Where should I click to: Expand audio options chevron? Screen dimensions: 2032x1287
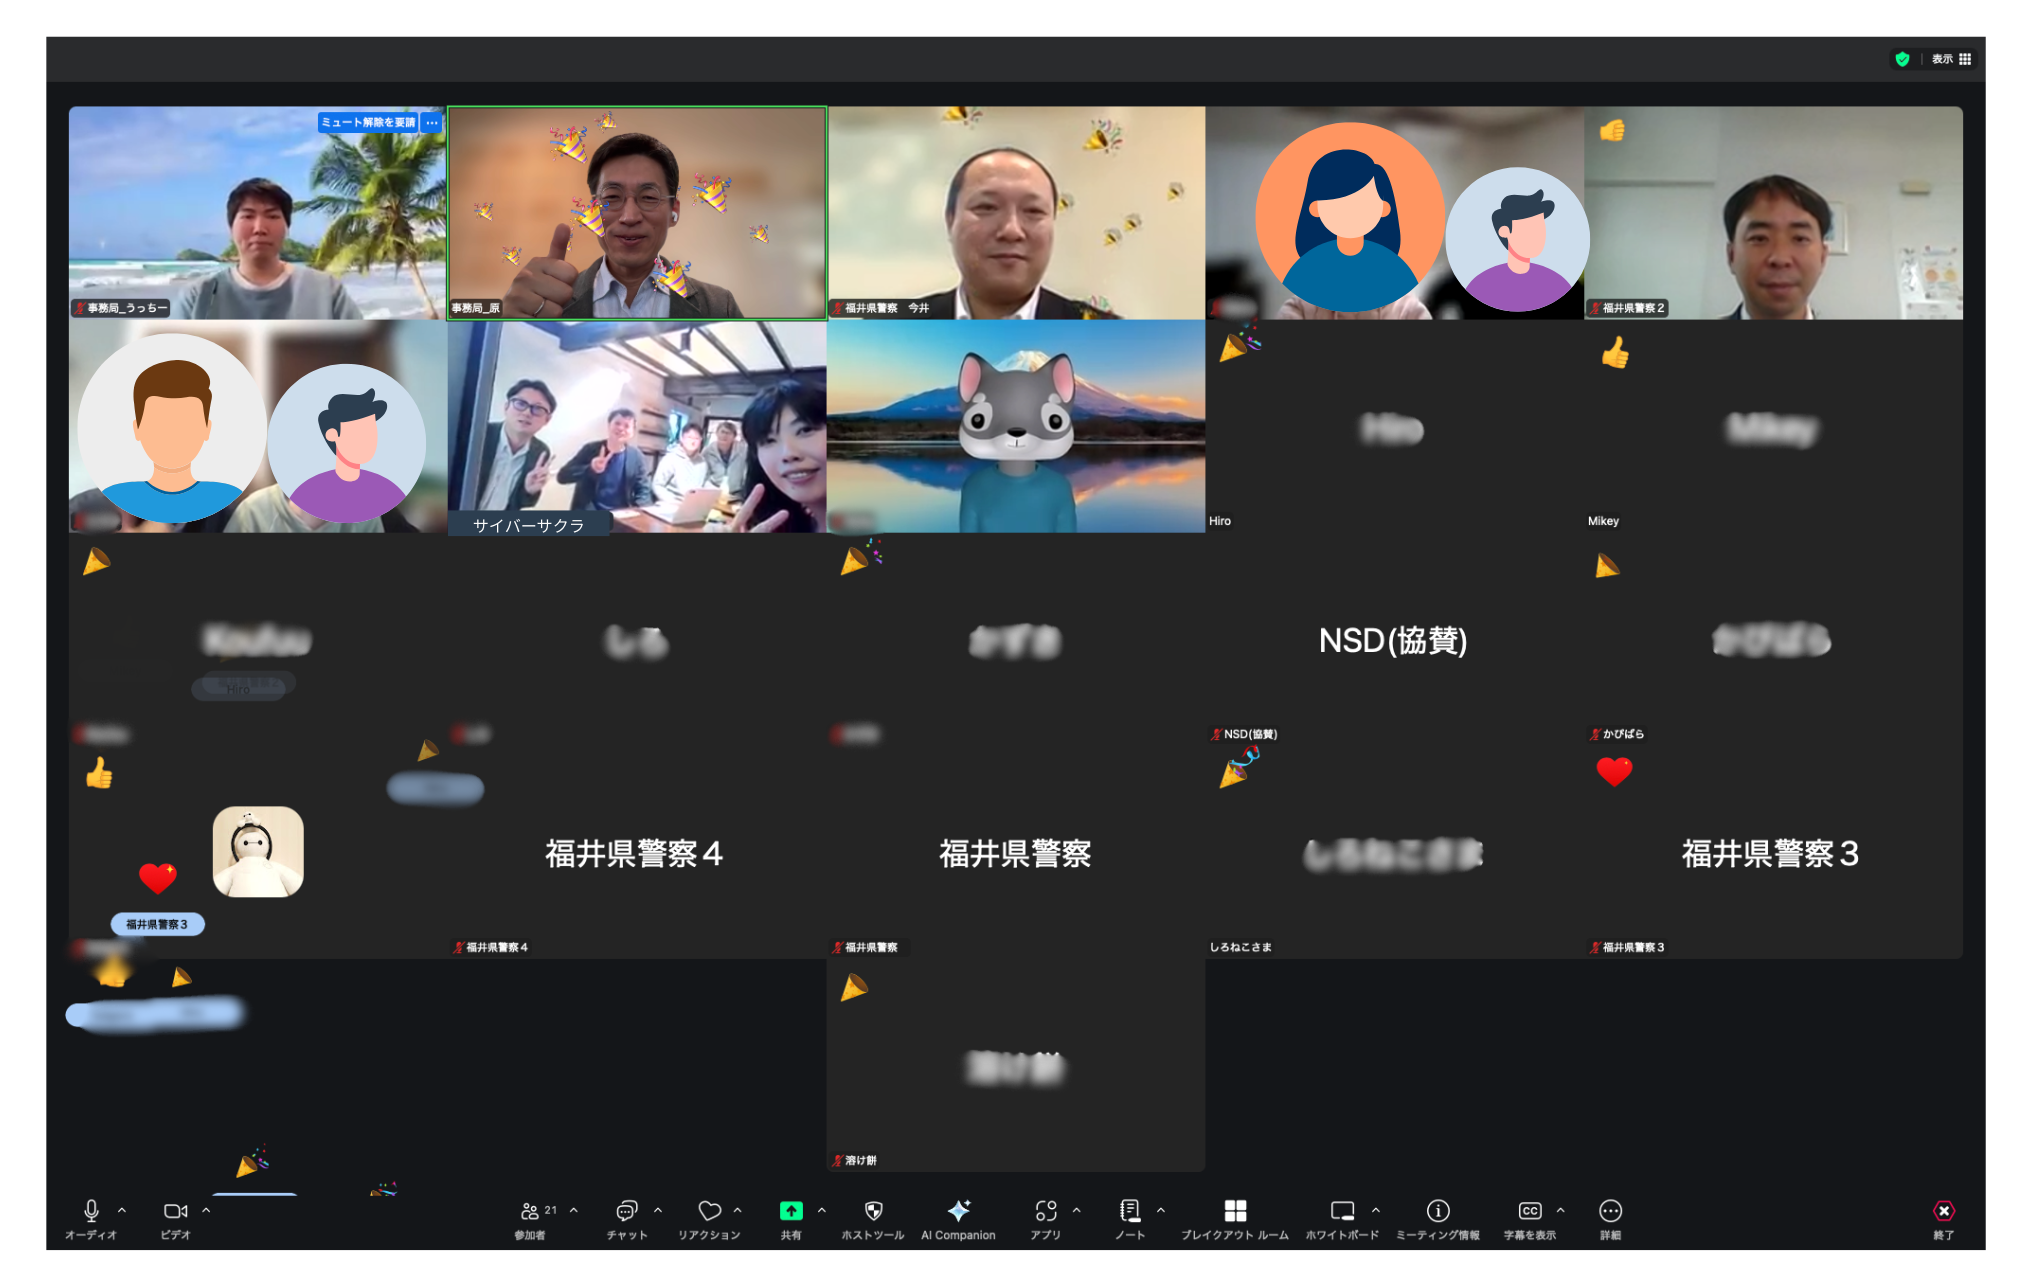[122, 1210]
